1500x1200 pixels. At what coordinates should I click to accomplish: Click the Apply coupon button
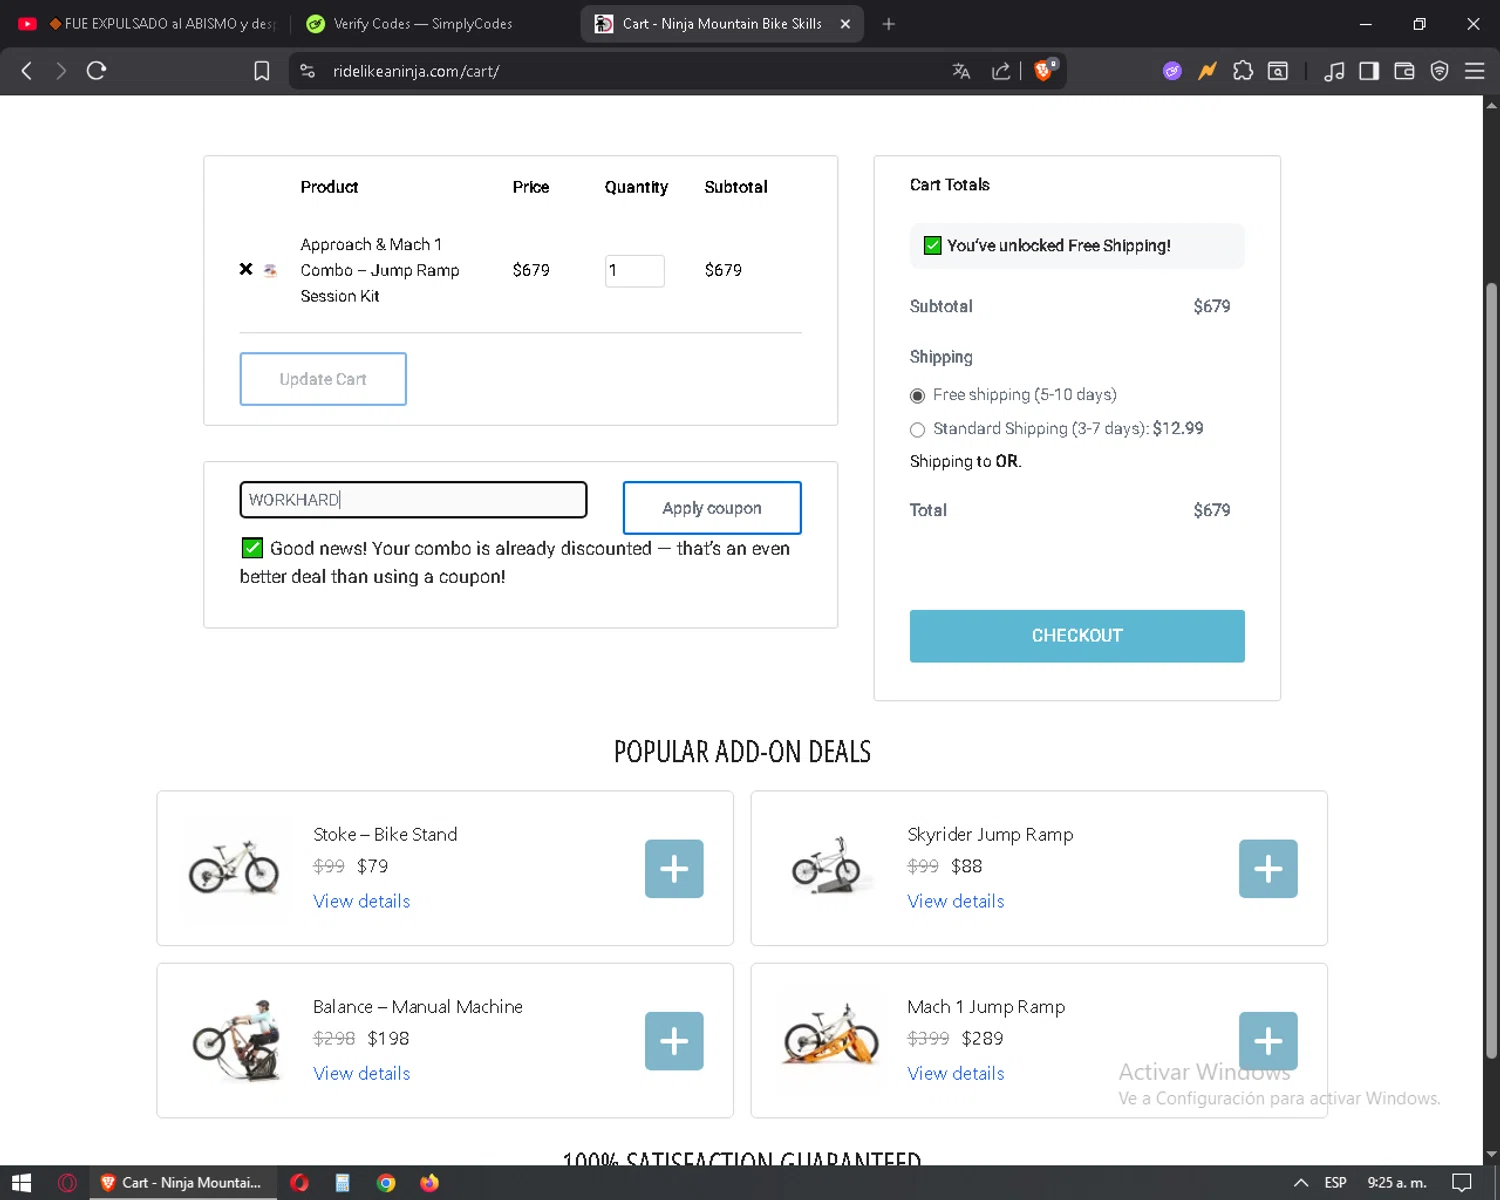[x=712, y=508]
